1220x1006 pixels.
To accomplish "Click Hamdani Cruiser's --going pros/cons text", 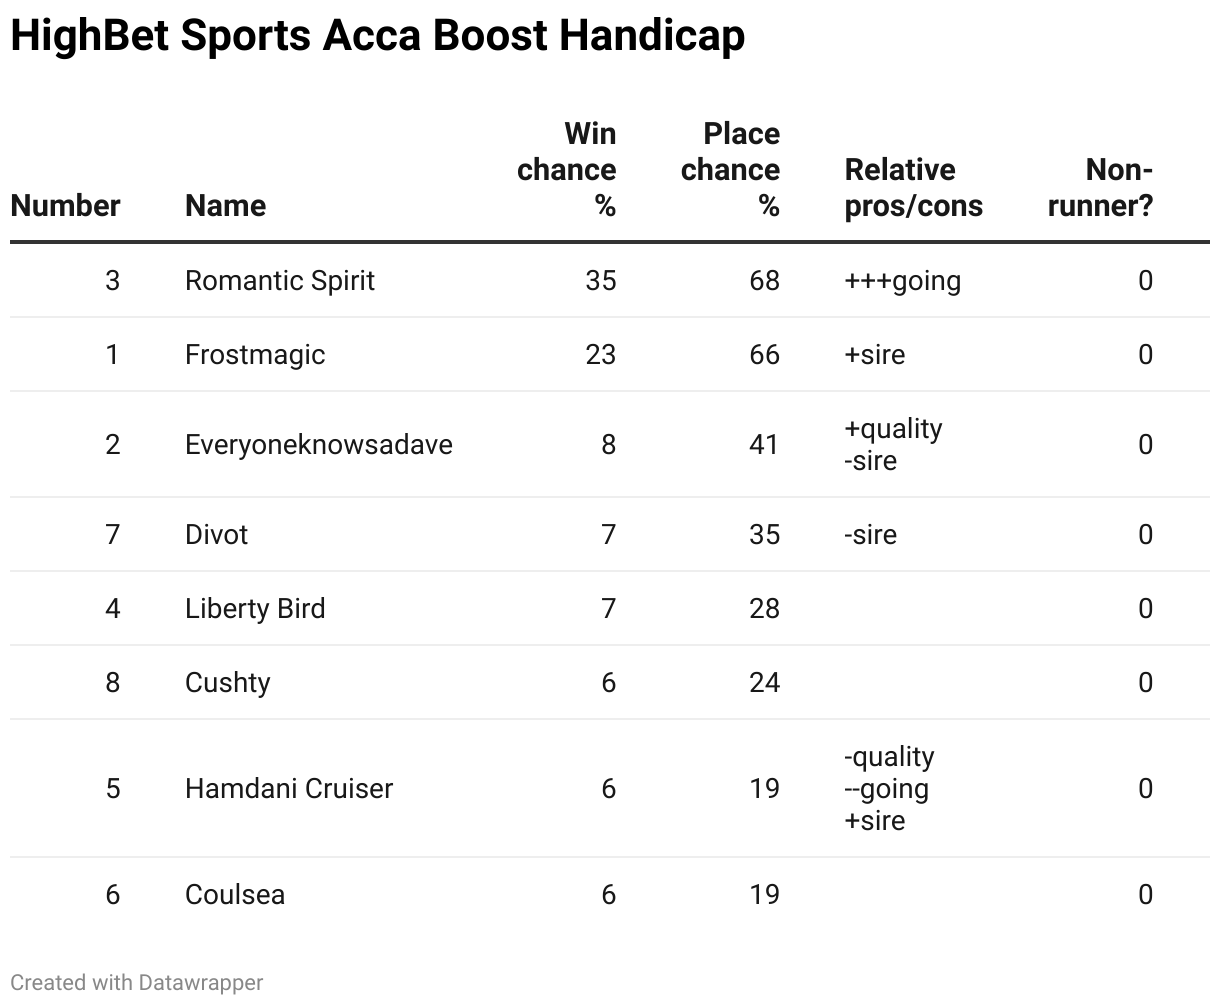I will (887, 788).
